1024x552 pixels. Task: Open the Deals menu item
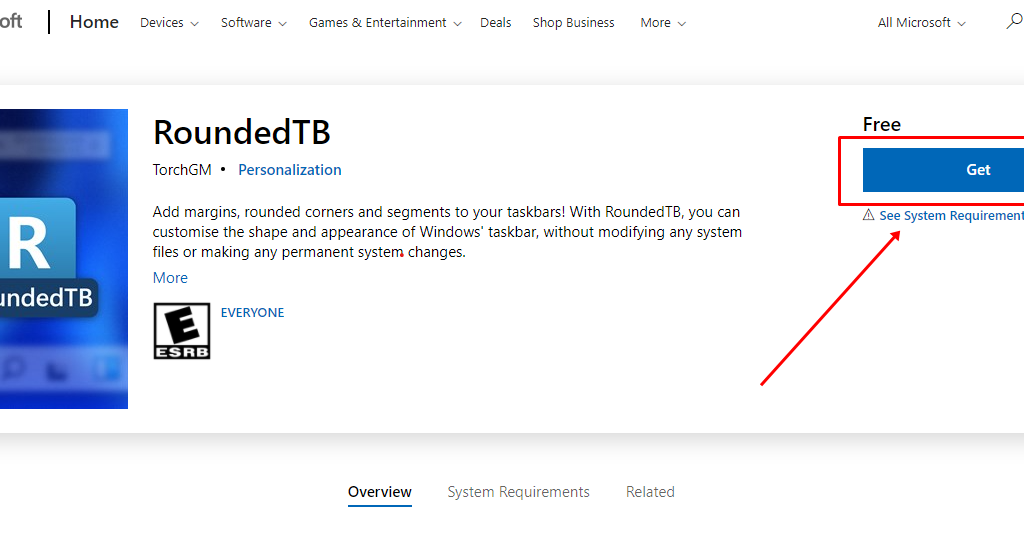[496, 22]
